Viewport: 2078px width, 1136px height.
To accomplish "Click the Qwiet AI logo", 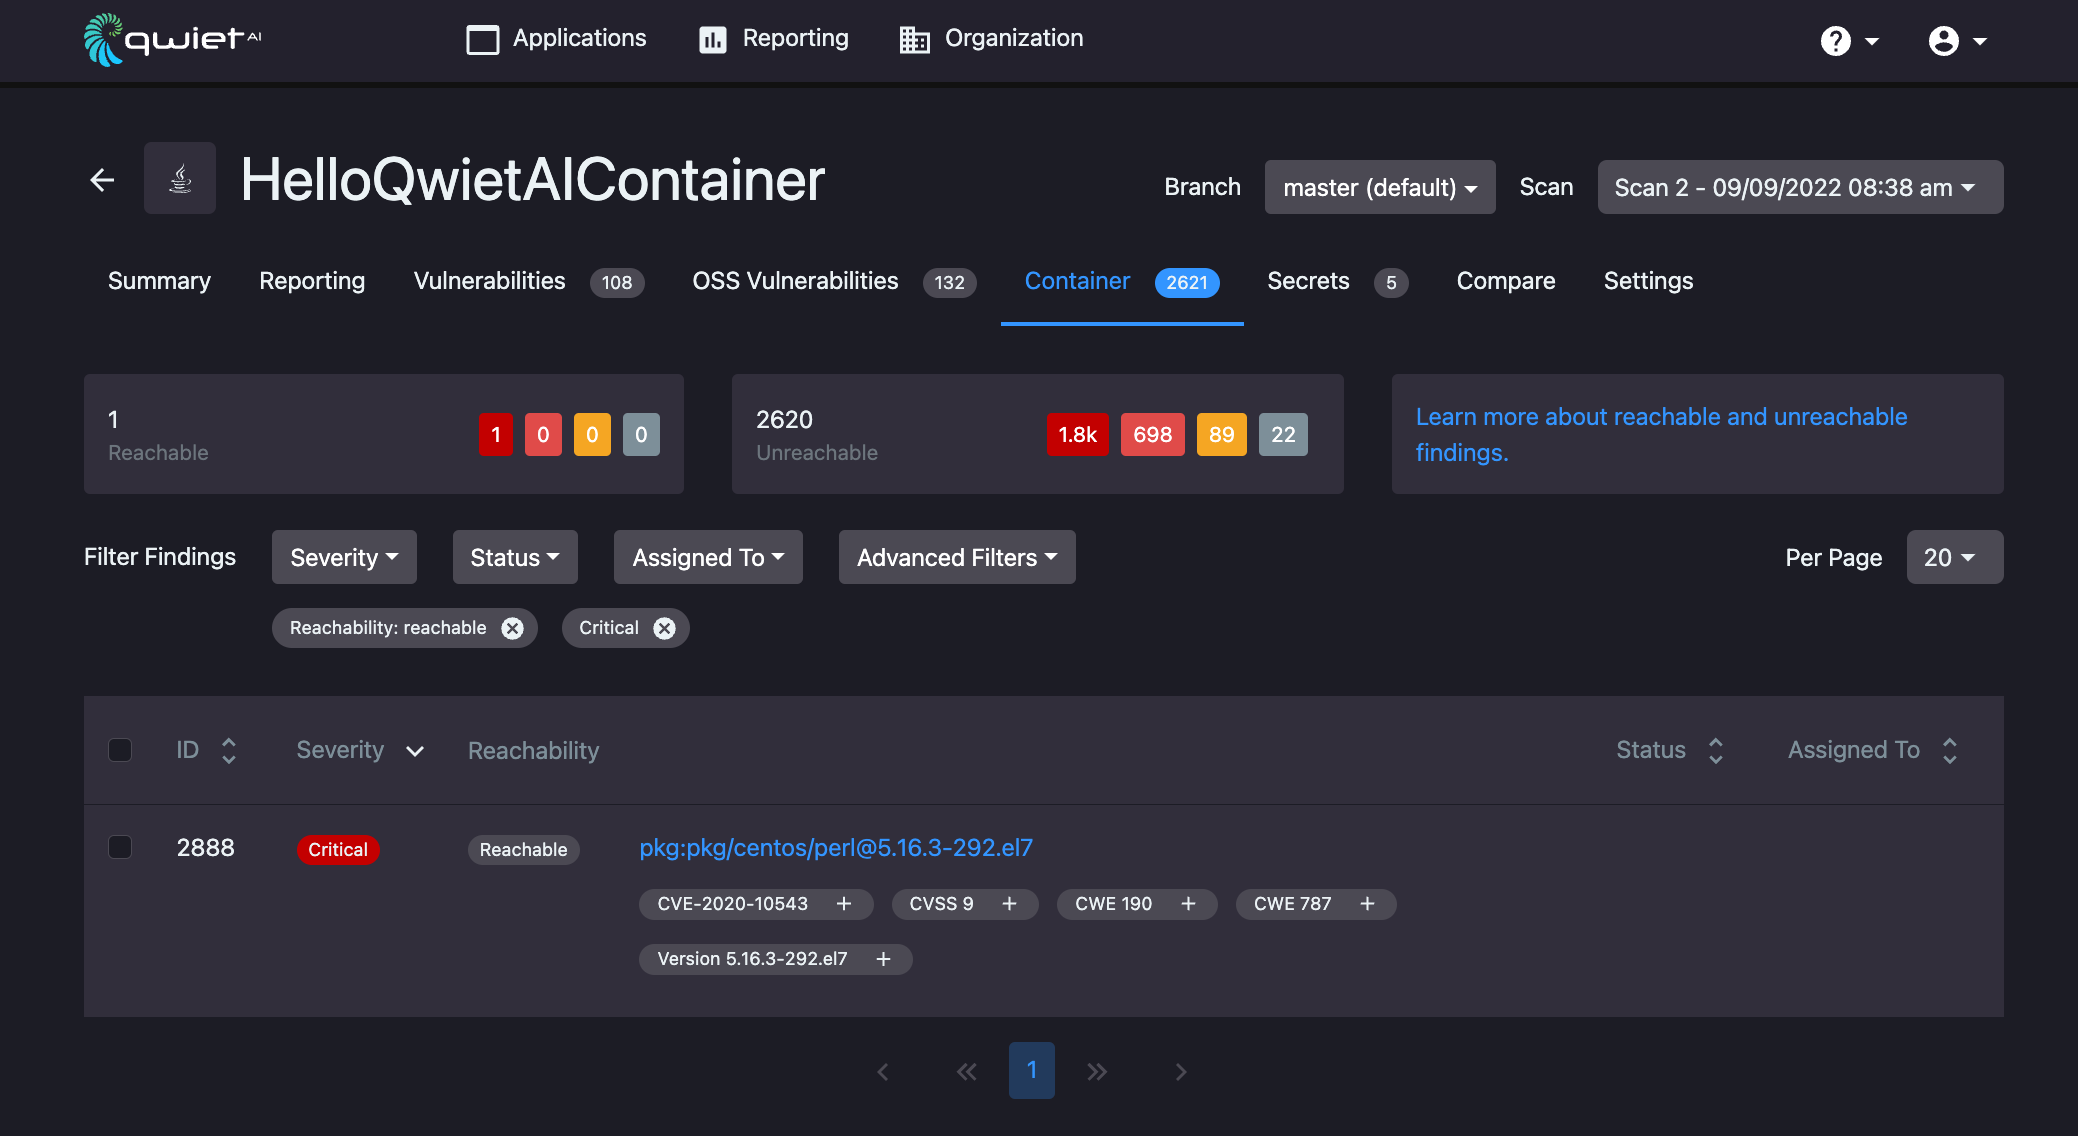I will coord(172,40).
